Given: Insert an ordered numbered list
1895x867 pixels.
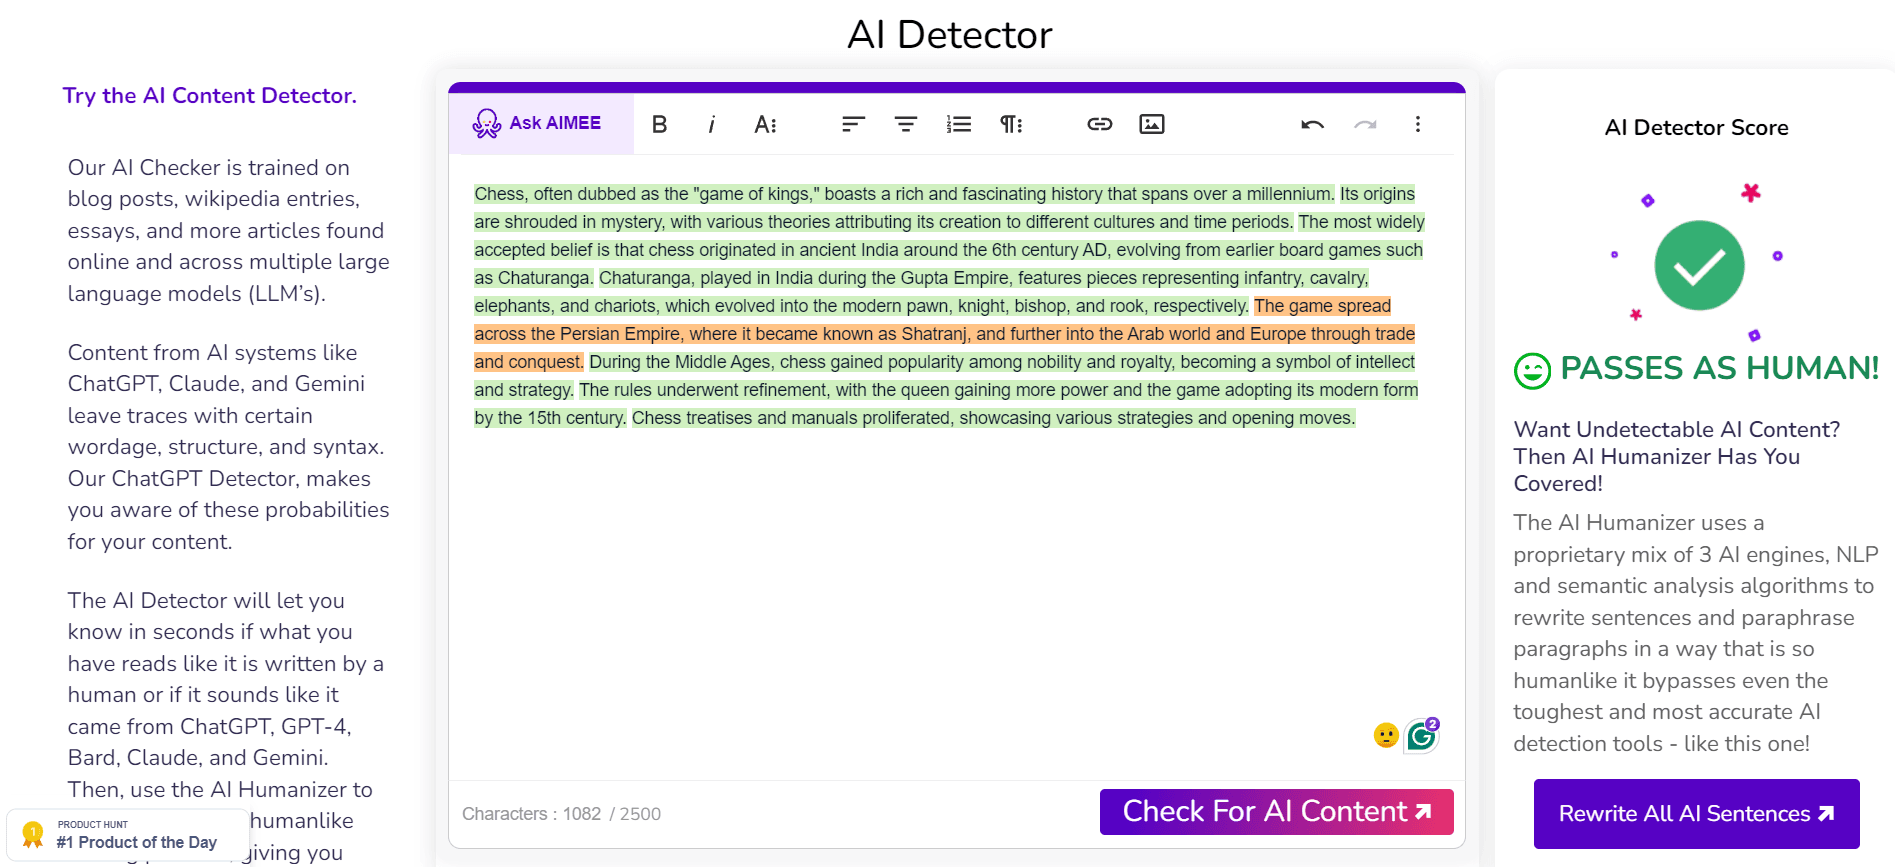Looking at the screenshot, I should pos(958,124).
